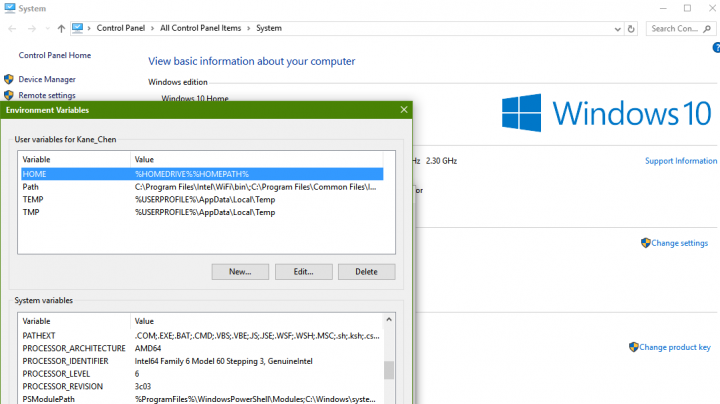The image size is (720, 404).
Task: Click Value column header in user variables
Action: pos(257,159)
